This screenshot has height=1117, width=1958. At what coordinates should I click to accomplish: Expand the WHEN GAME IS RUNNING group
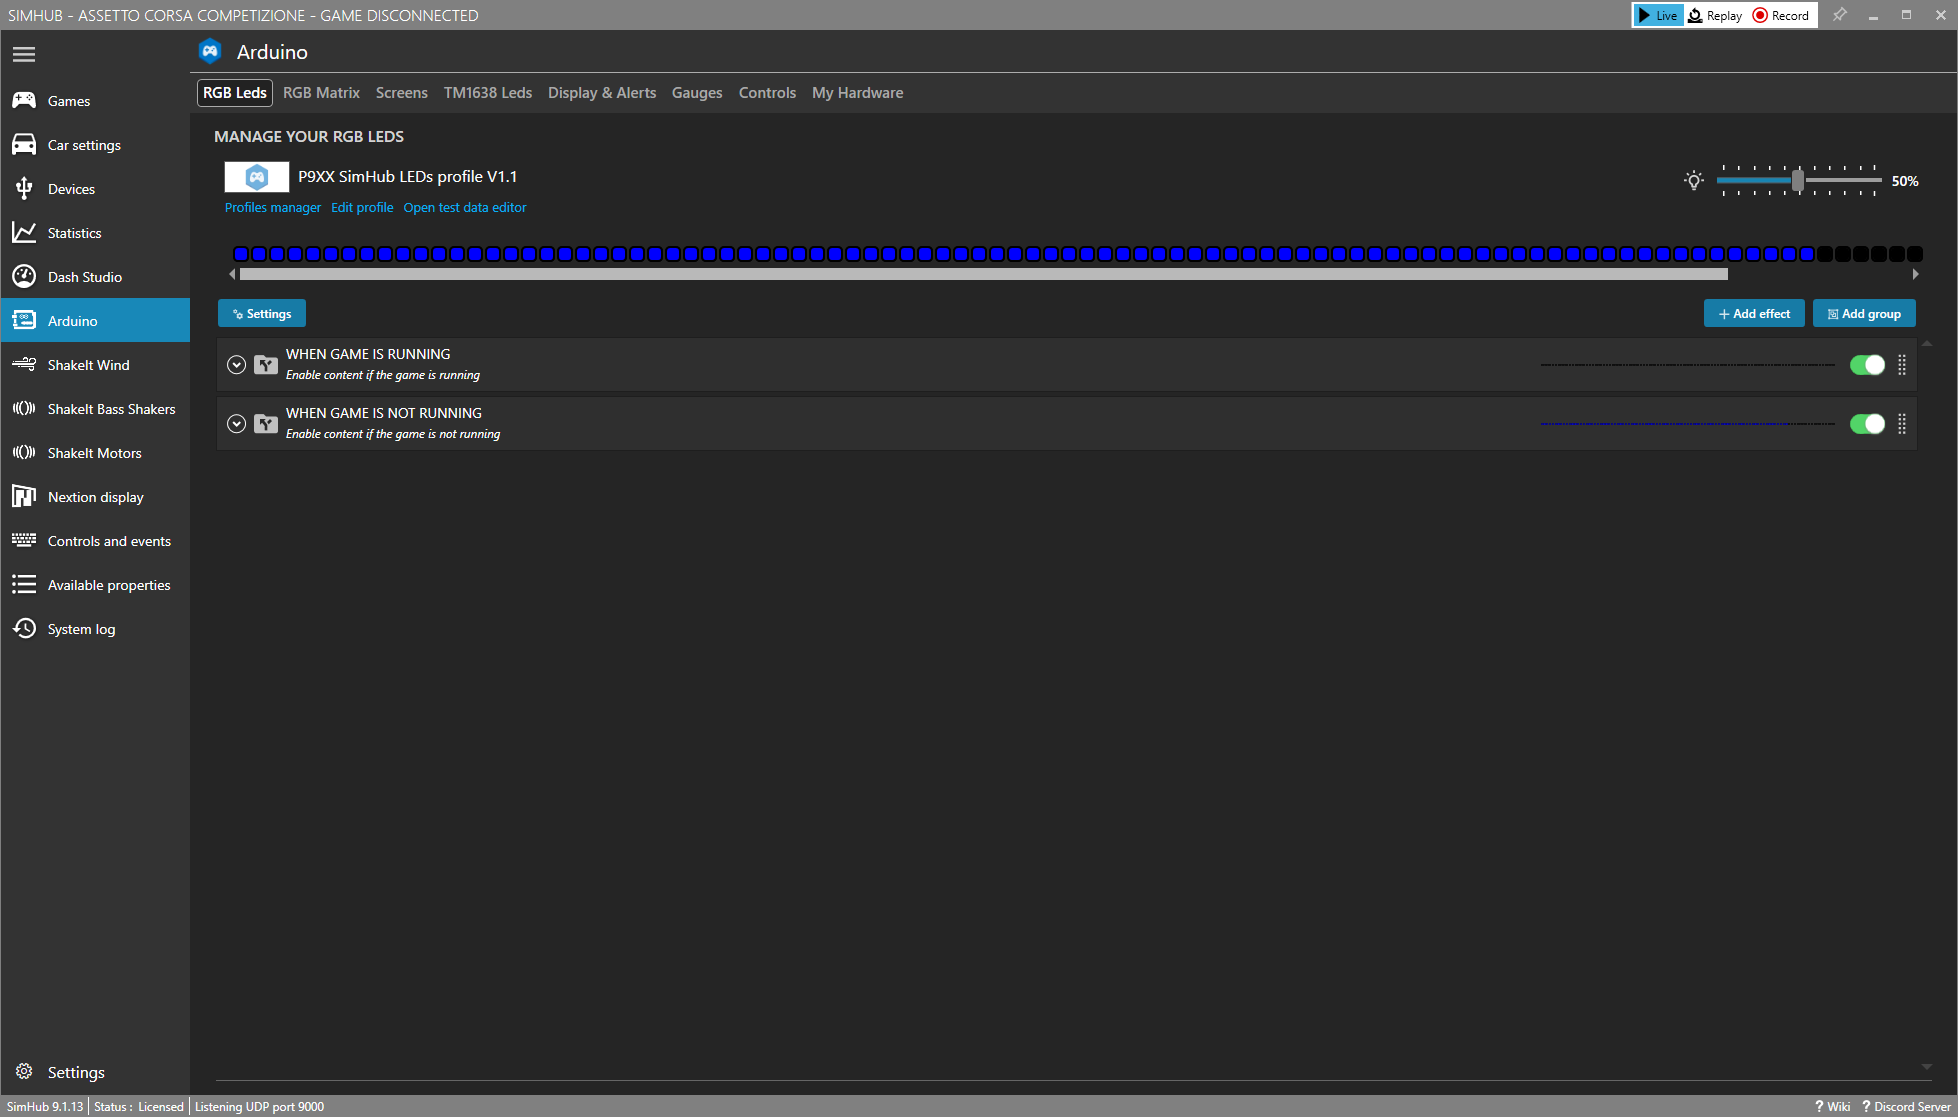pyautogui.click(x=236, y=365)
